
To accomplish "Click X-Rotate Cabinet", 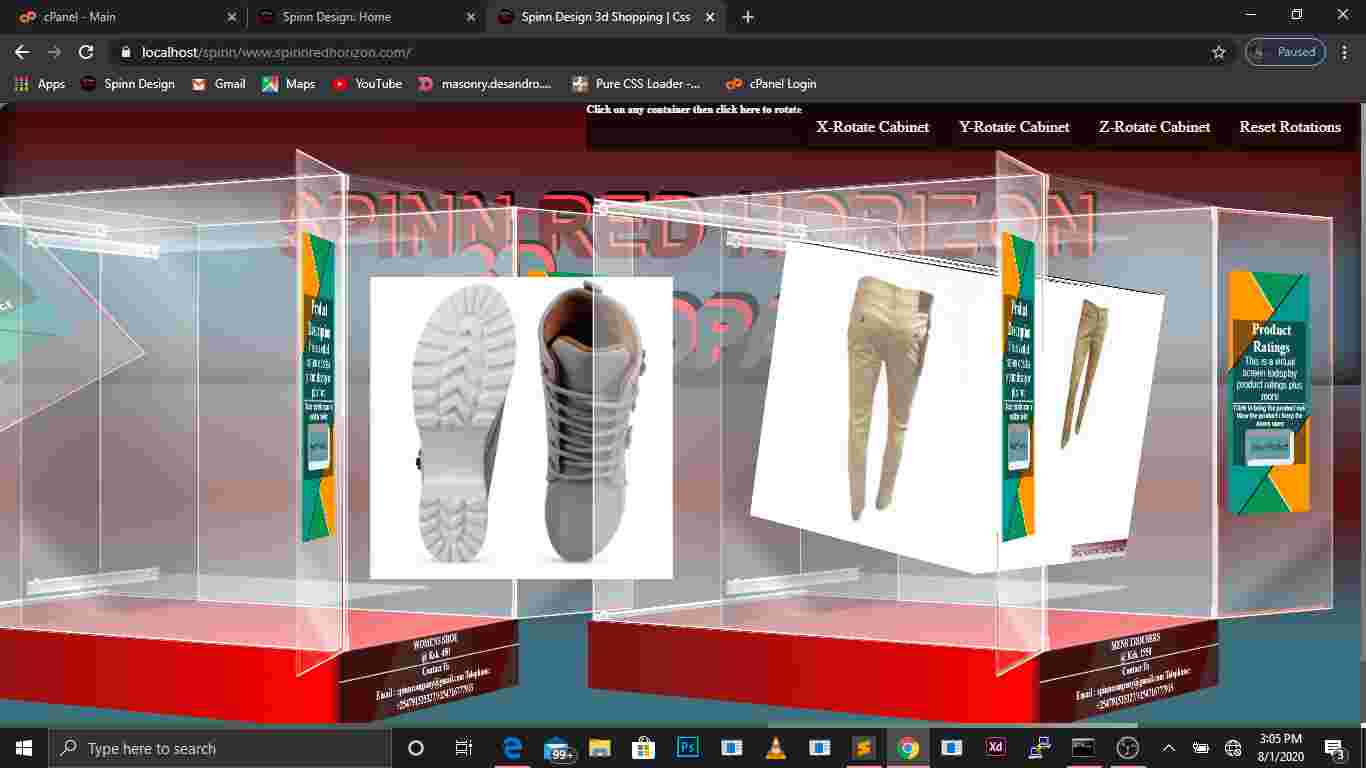I will click(872, 127).
